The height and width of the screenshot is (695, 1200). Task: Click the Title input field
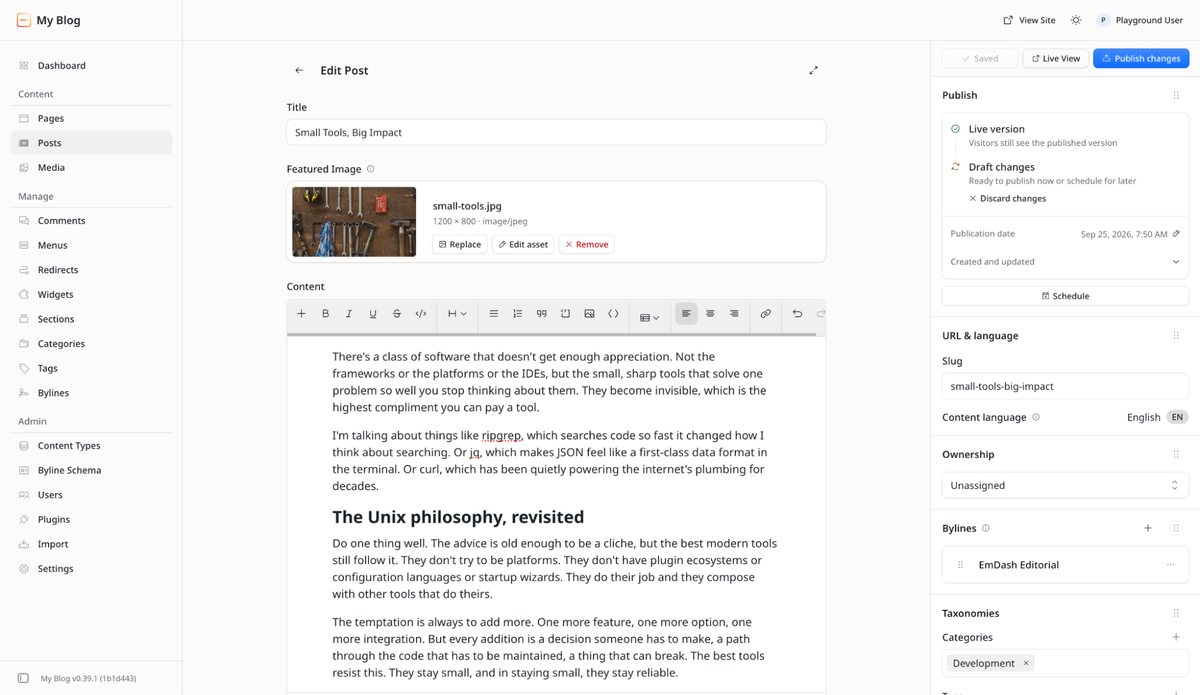click(556, 132)
